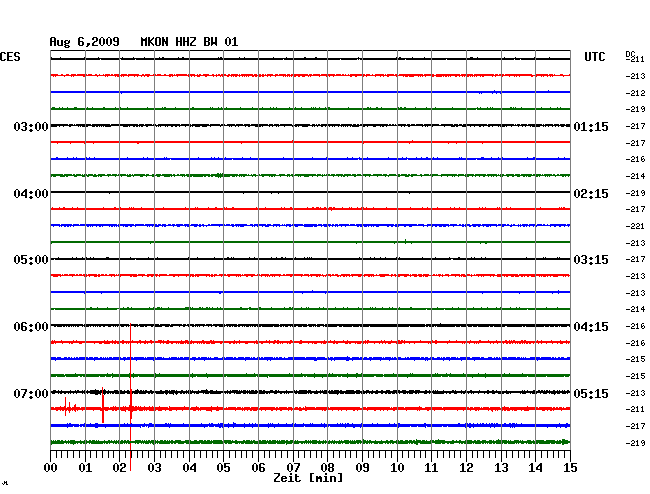Click the UTC column header

[595, 57]
